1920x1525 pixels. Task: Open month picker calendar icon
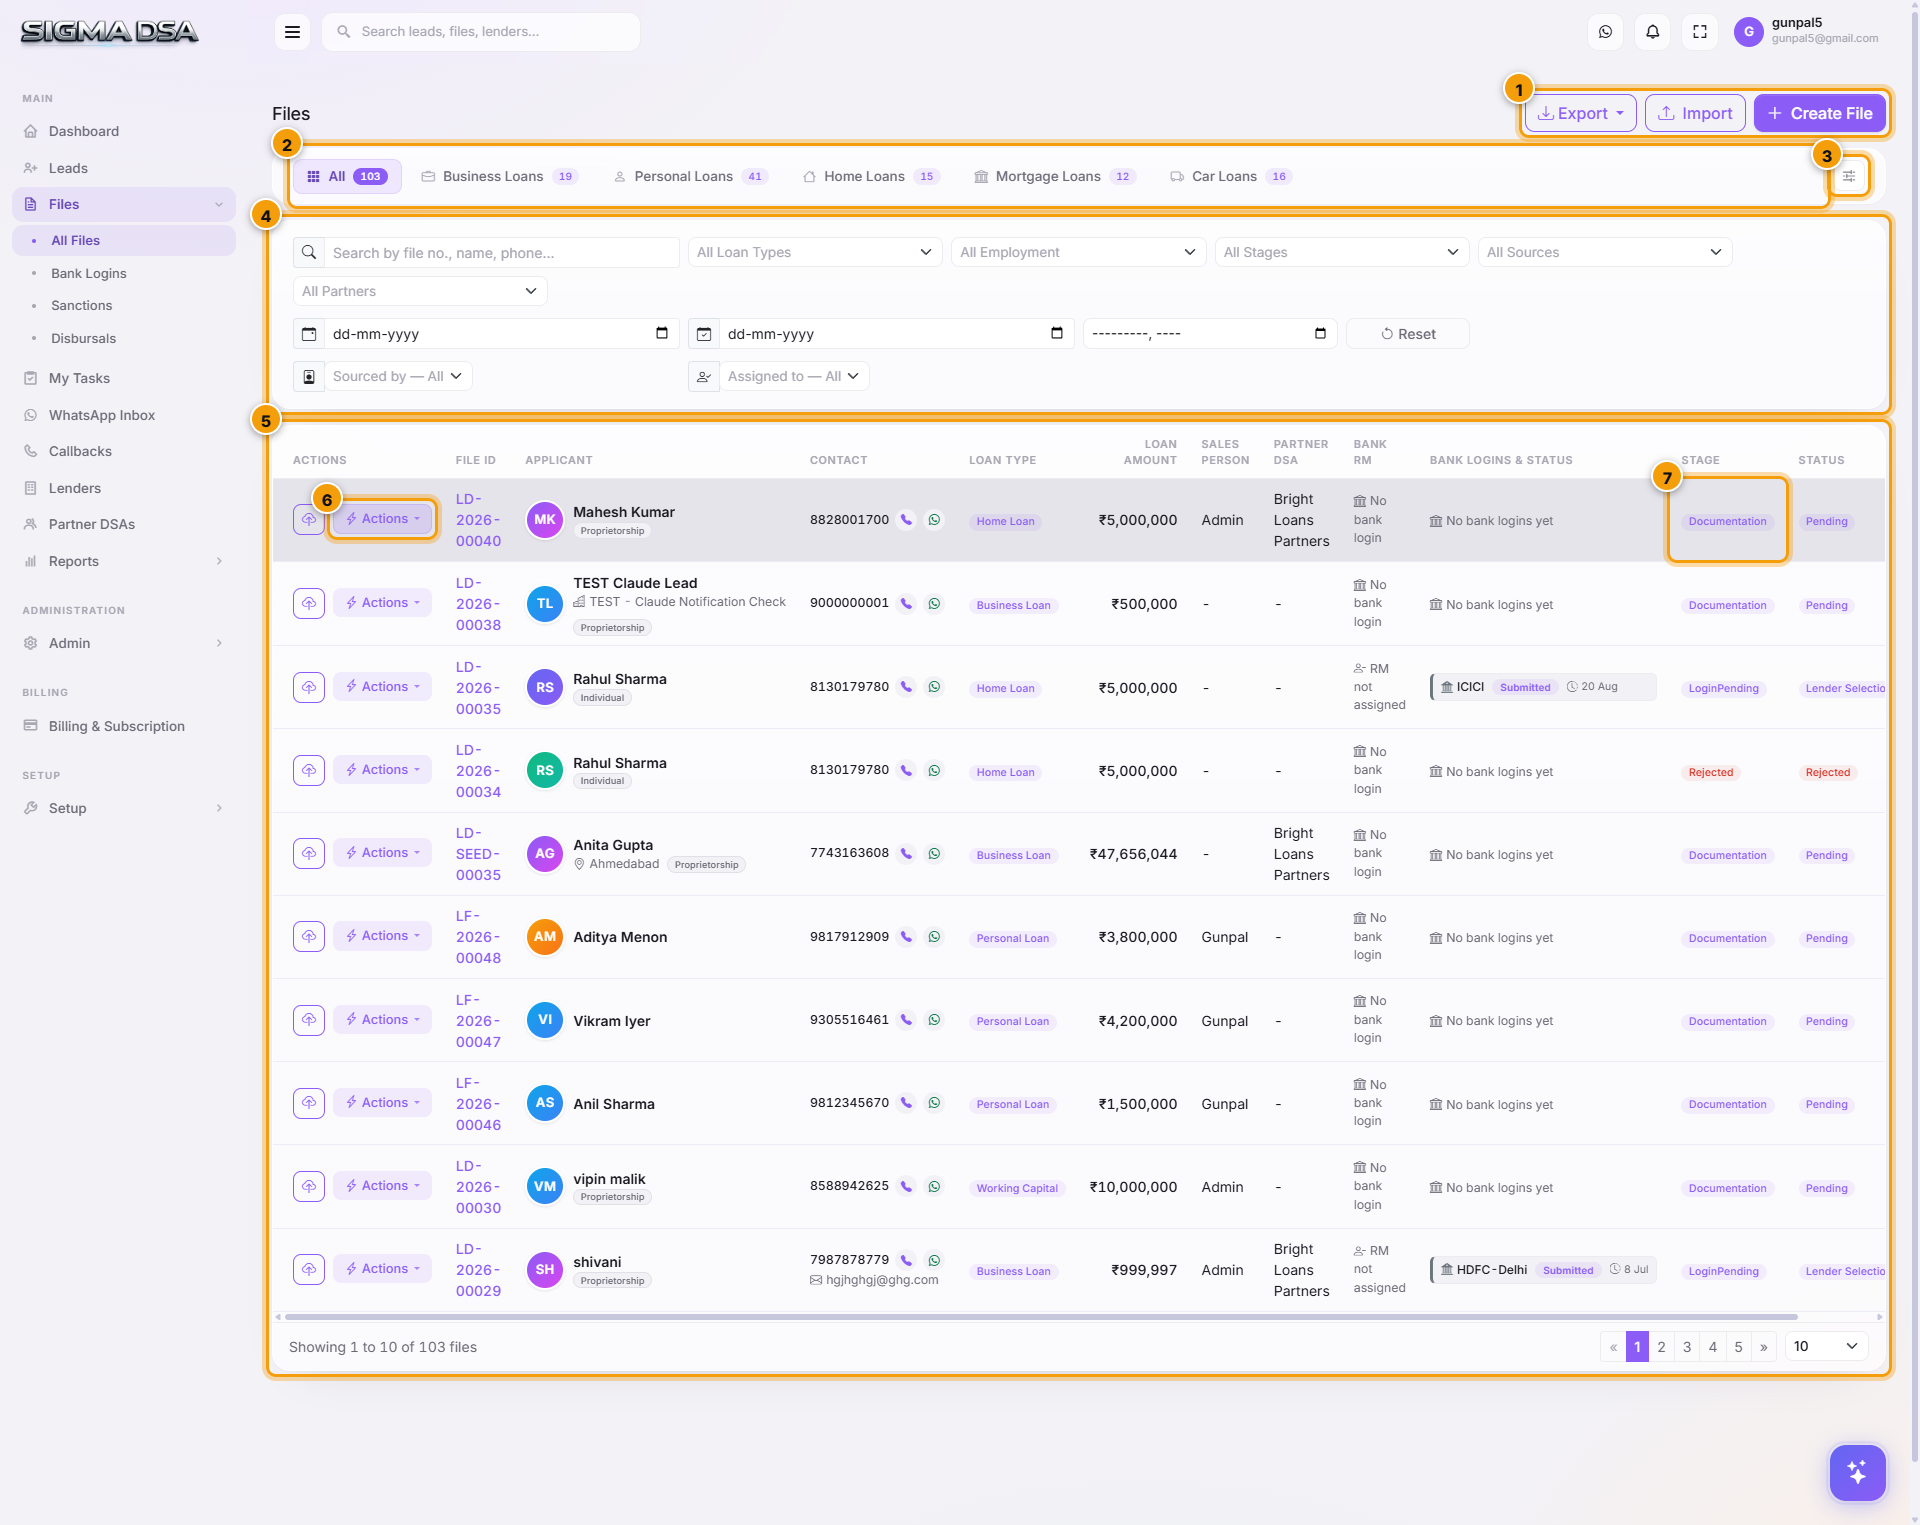[x=1320, y=333]
